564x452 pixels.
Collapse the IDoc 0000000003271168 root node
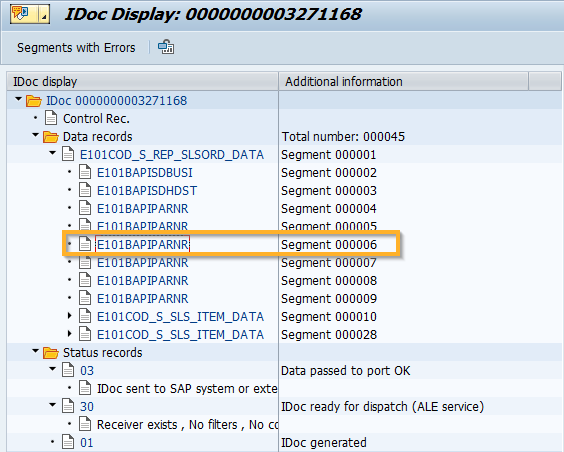(x=18, y=99)
